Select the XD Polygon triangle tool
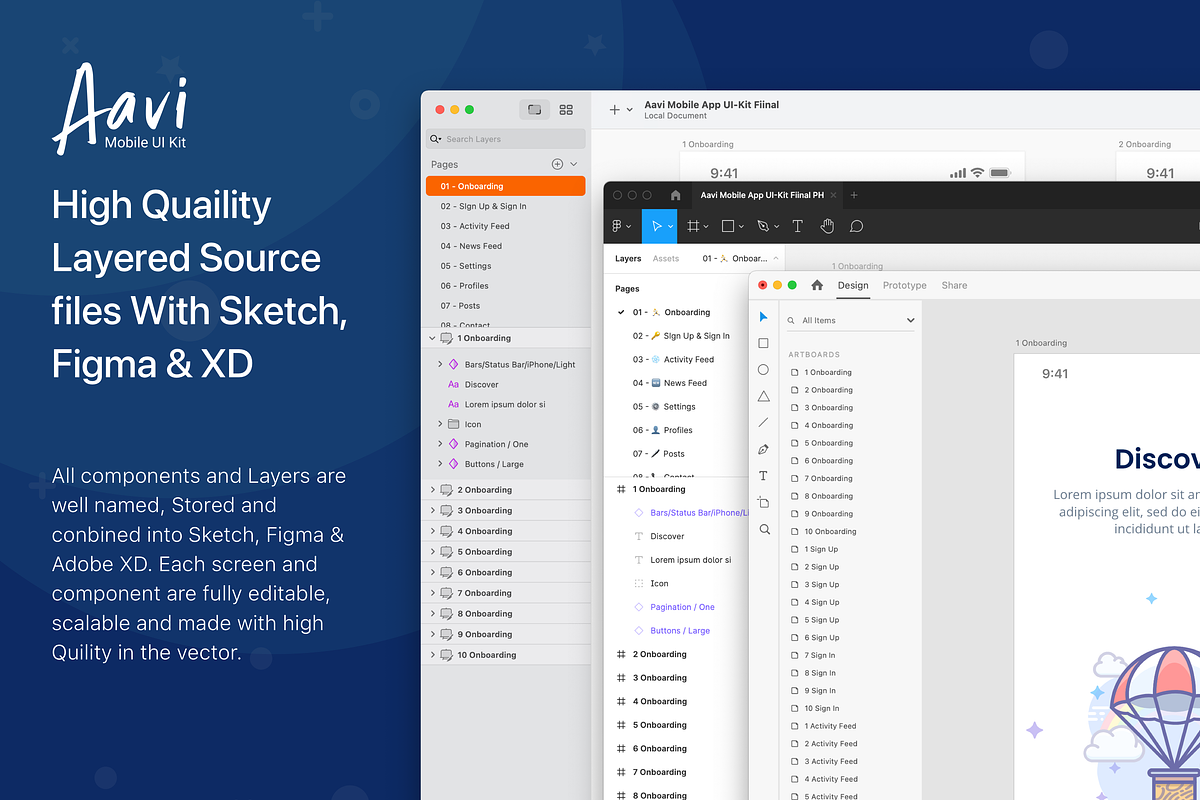 [x=764, y=396]
